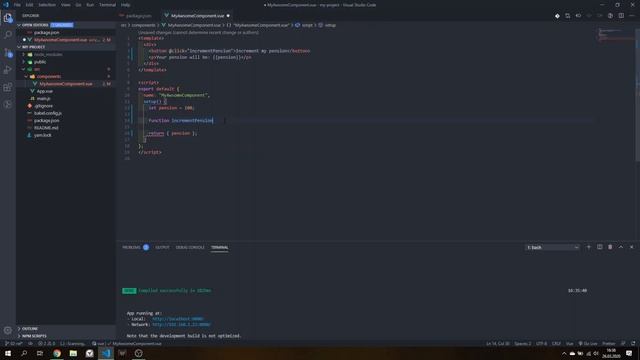
Task: Add a new terminal with plus icon
Action: click(589, 247)
